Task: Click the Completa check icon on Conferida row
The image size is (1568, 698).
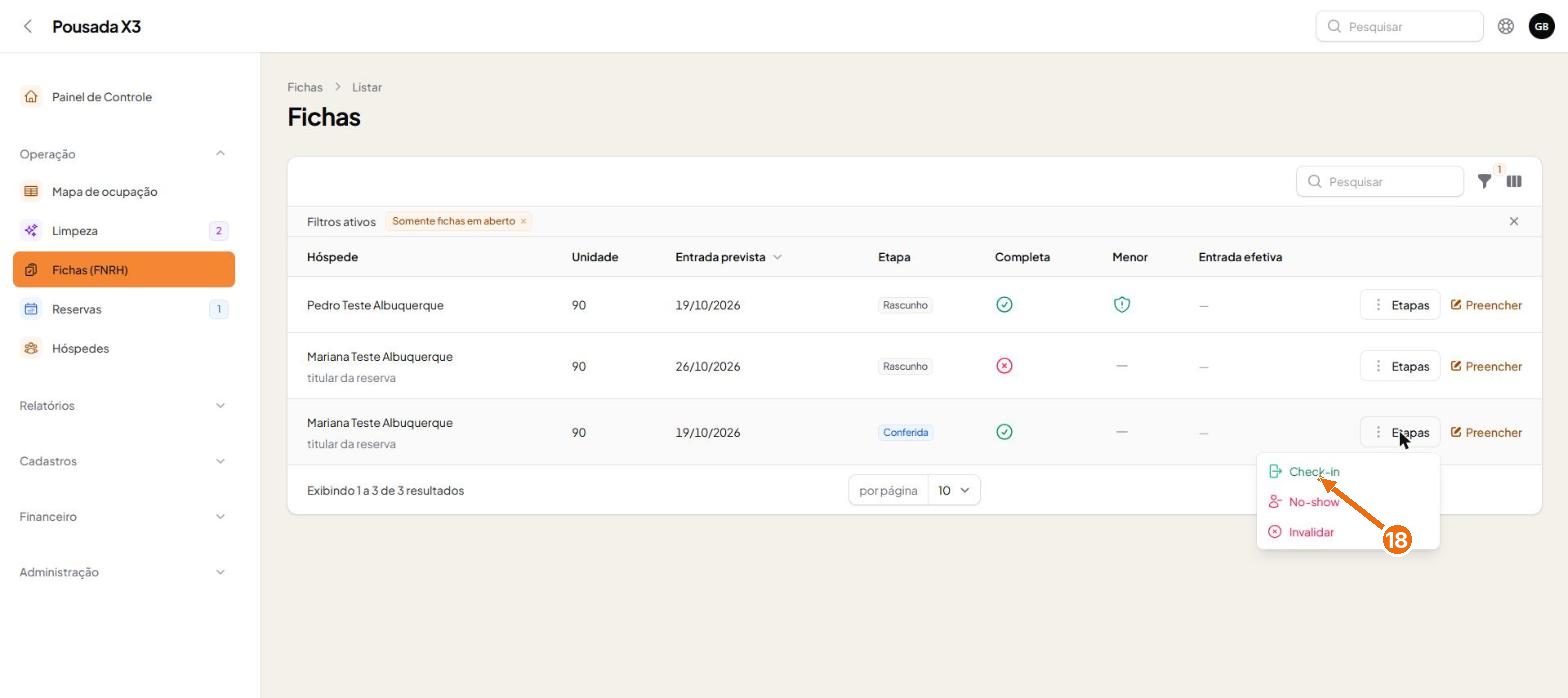Action: click(x=1004, y=432)
